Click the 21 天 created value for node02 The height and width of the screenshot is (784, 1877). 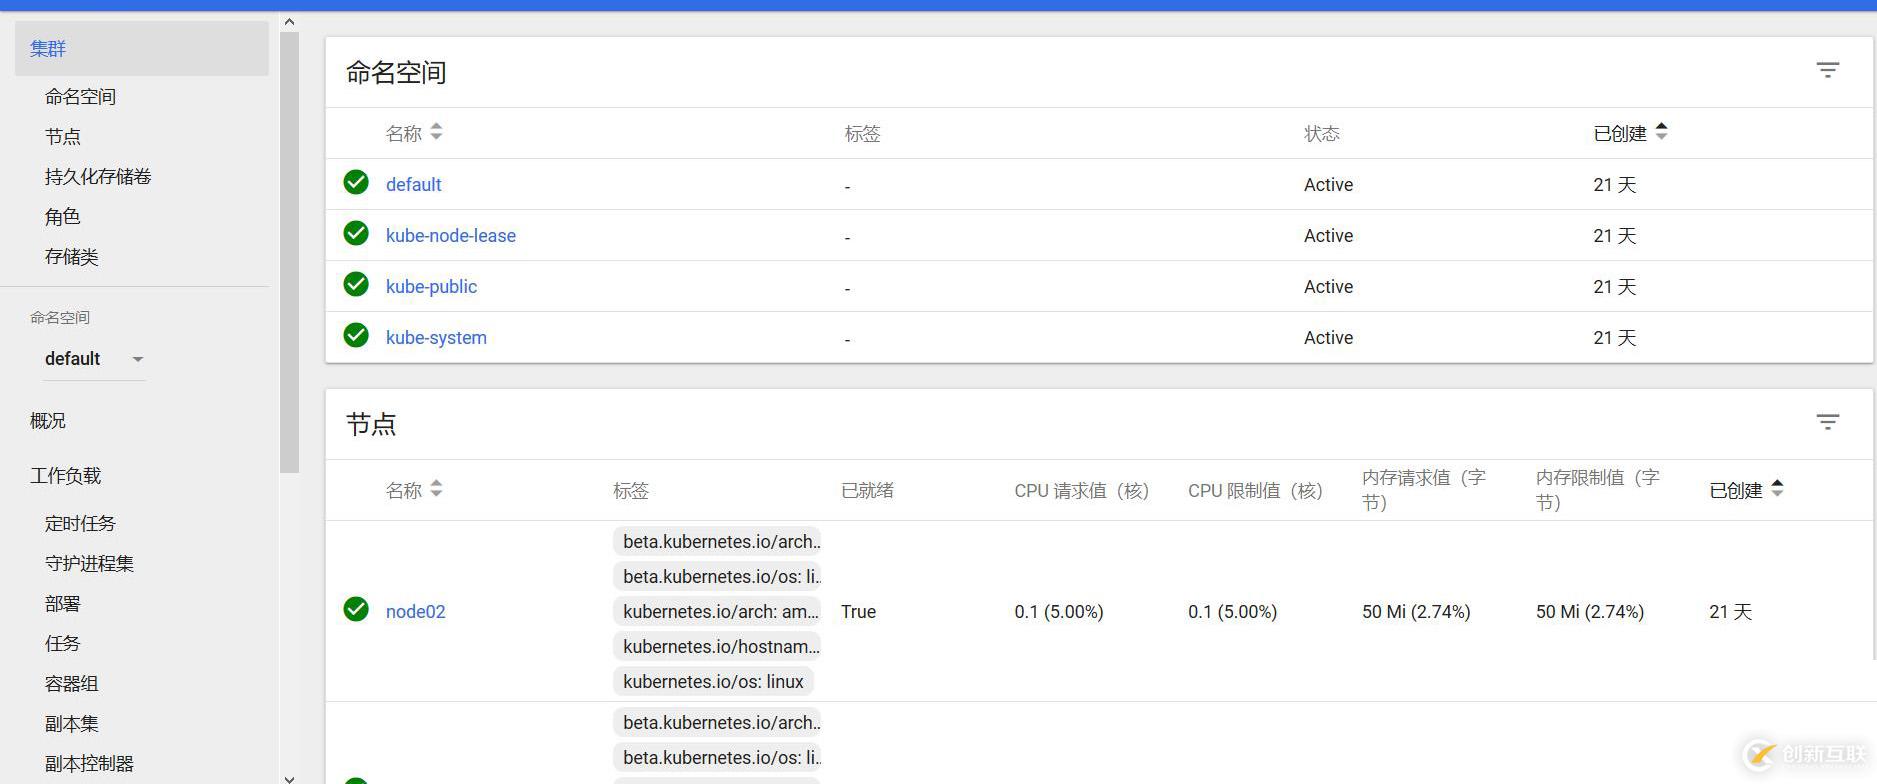click(x=1730, y=612)
